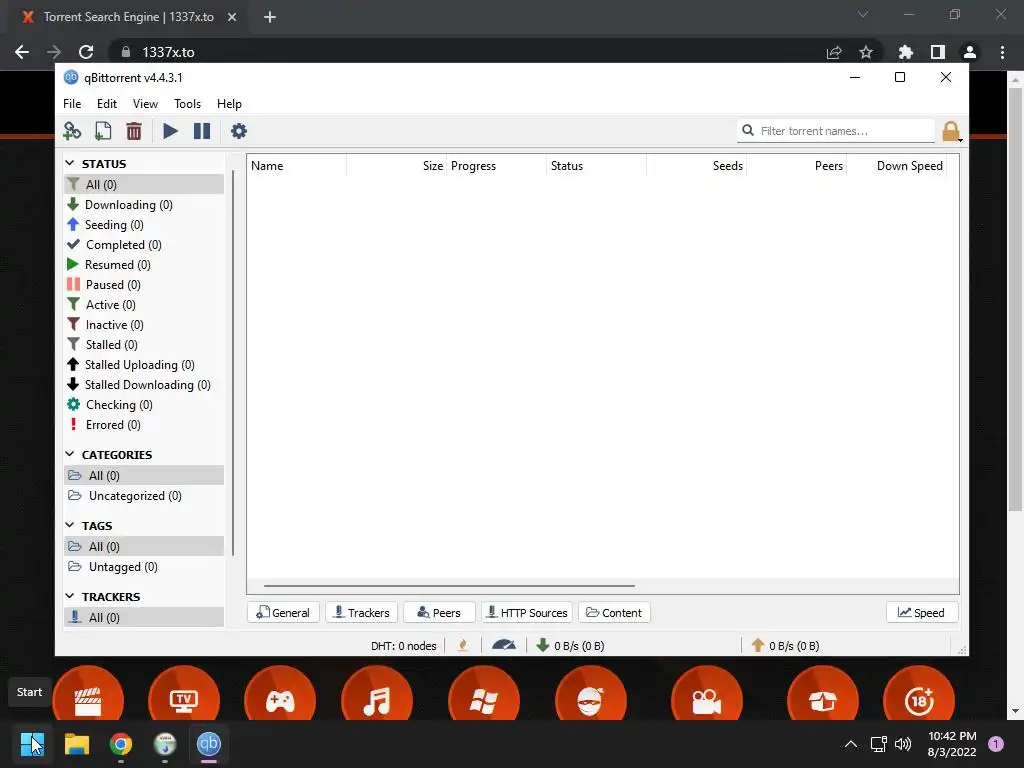Screen dimensions: 1024x768
Task: Click the Add Torrent File toolbar icon
Action: pos(103,131)
